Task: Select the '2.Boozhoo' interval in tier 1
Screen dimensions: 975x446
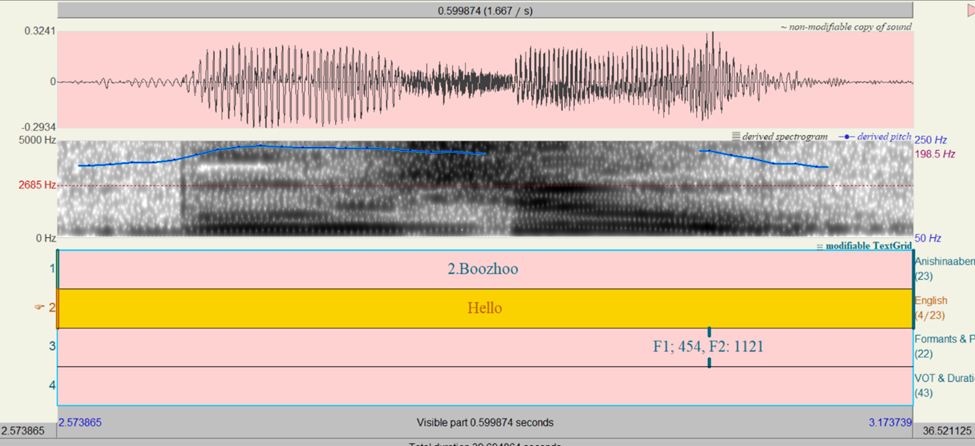Action: (484, 269)
